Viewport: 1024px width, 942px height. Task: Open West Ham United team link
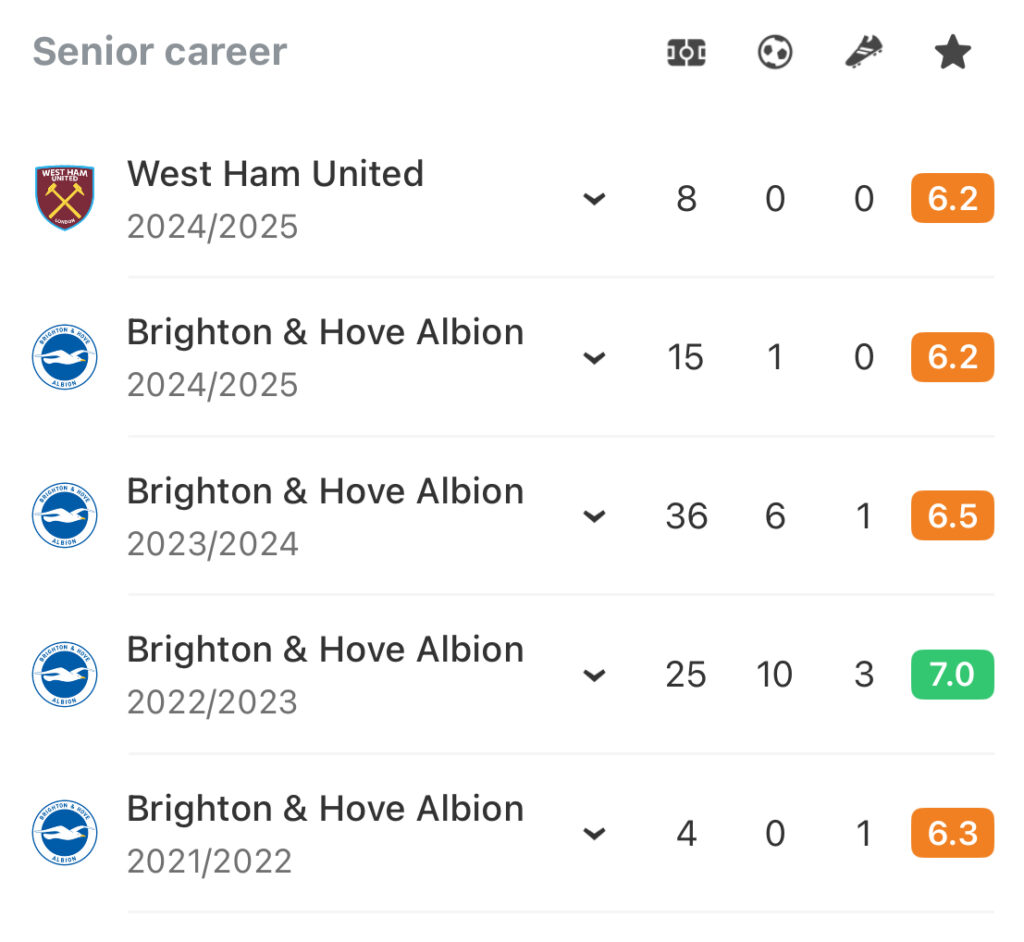pyautogui.click(x=275, y=174)
